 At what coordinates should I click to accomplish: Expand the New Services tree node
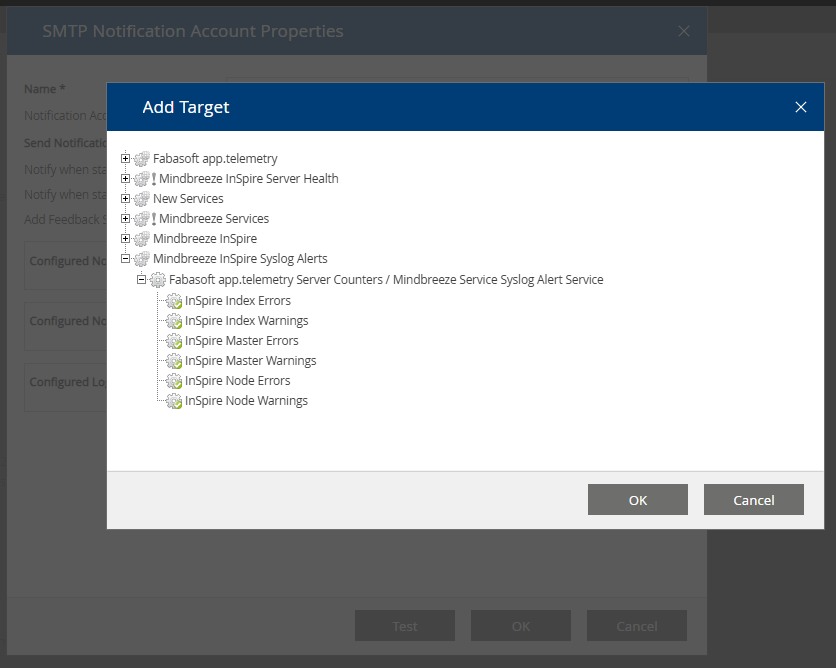point(126,199)
